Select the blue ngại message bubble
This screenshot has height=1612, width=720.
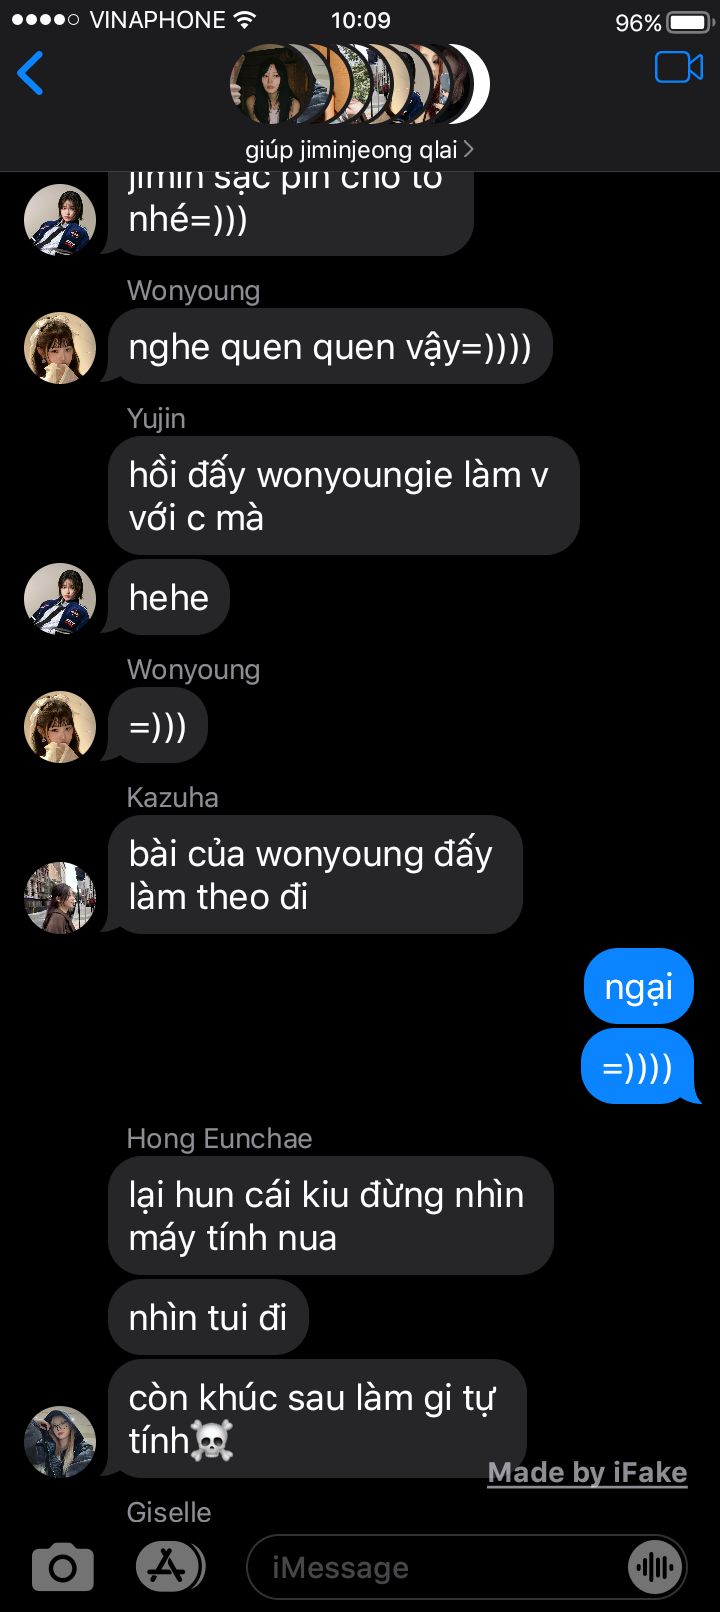[639, 987]
